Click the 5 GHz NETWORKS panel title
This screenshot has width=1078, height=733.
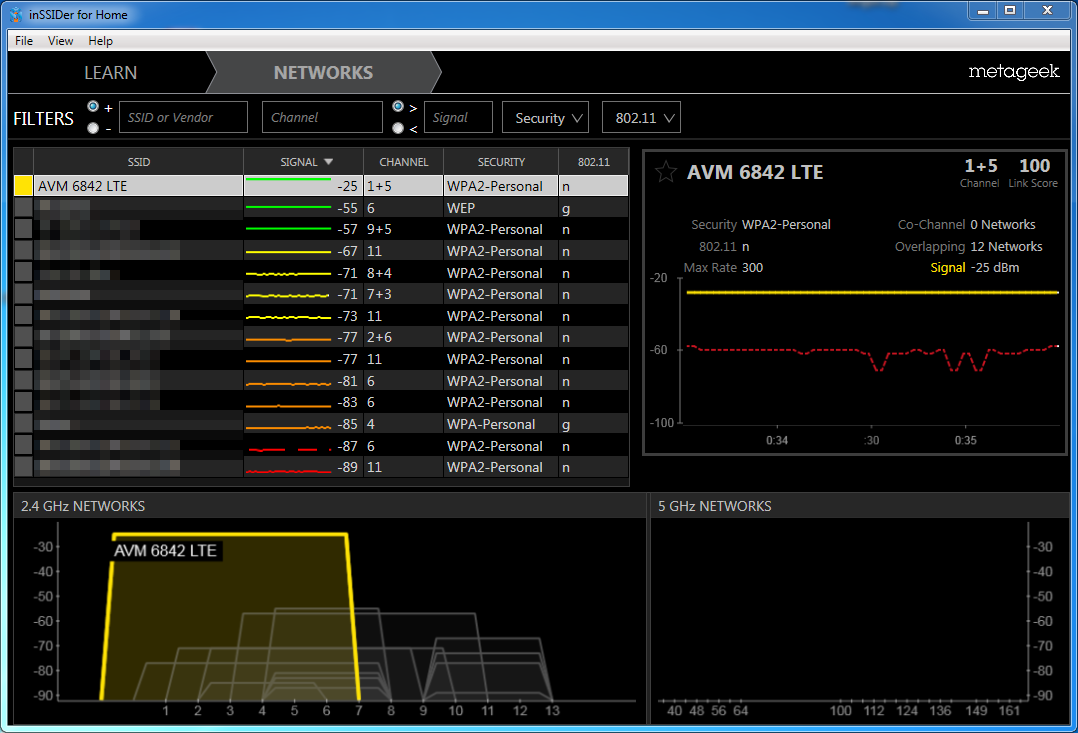coord(714,506)
